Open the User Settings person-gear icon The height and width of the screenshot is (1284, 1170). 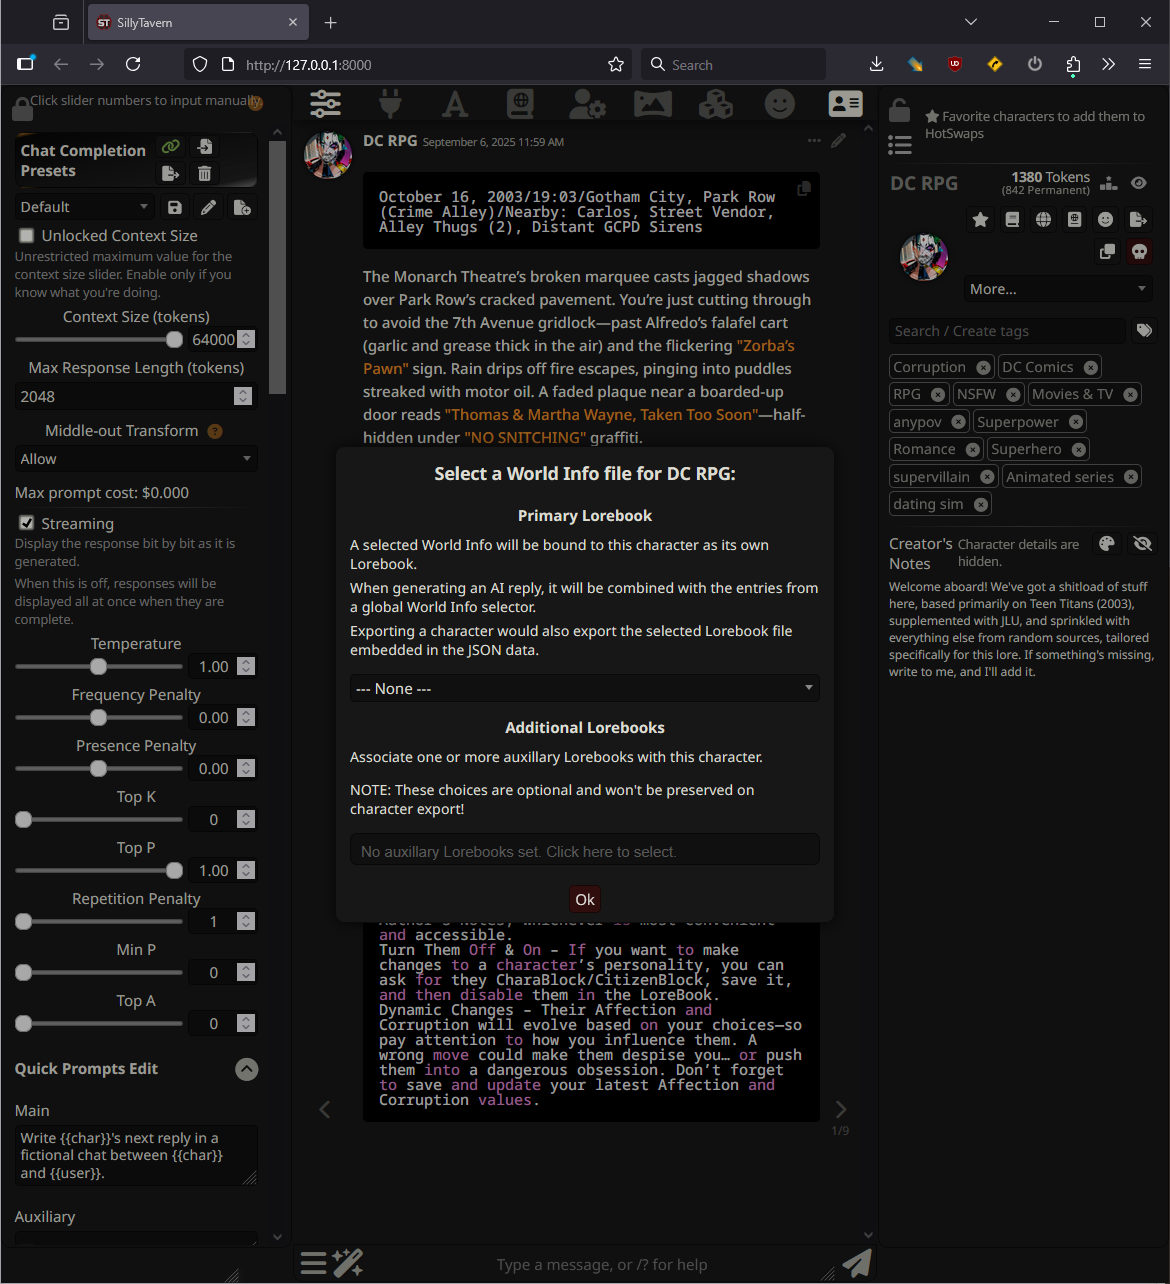point(586,103)
